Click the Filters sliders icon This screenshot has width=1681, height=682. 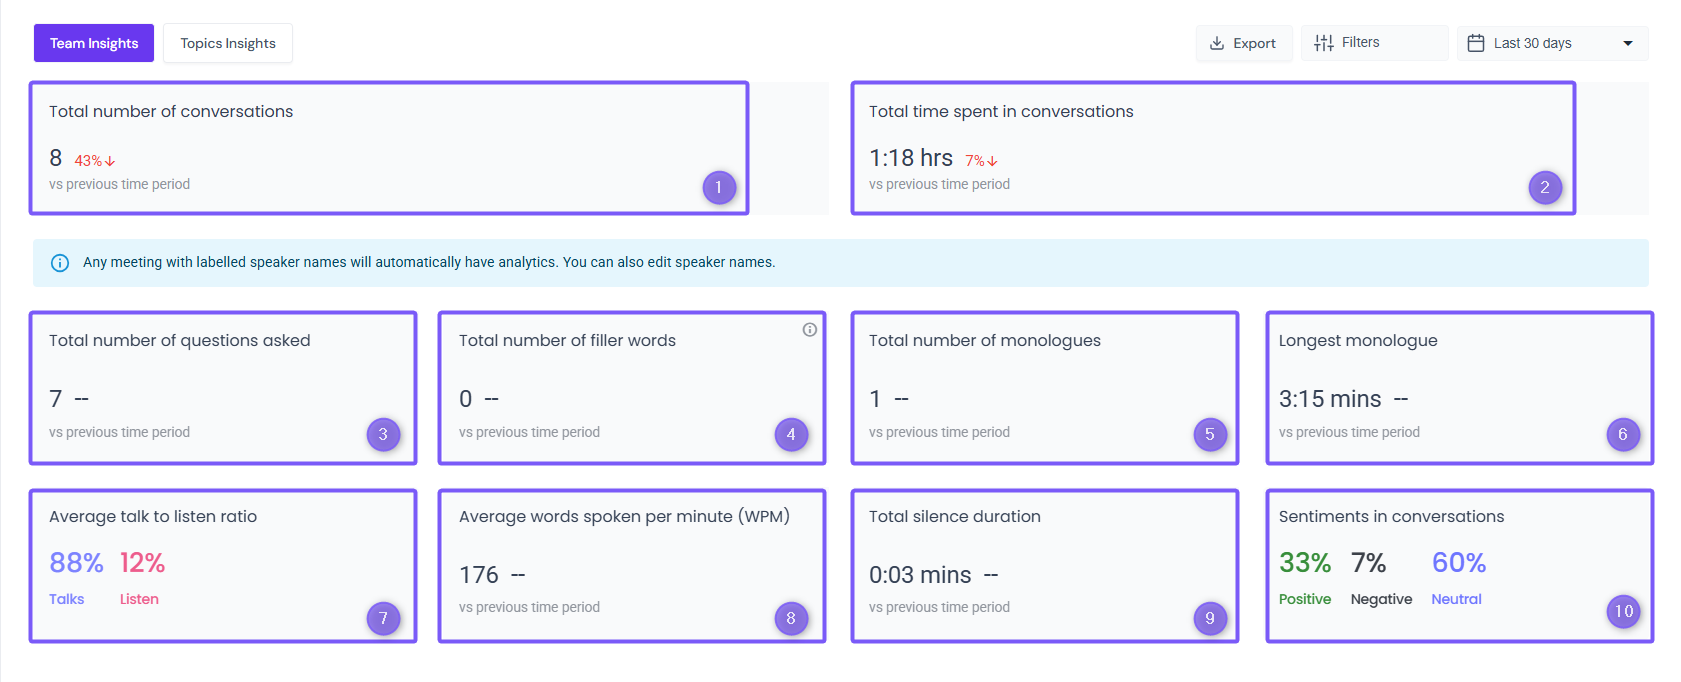click(x=1324, y=43)
